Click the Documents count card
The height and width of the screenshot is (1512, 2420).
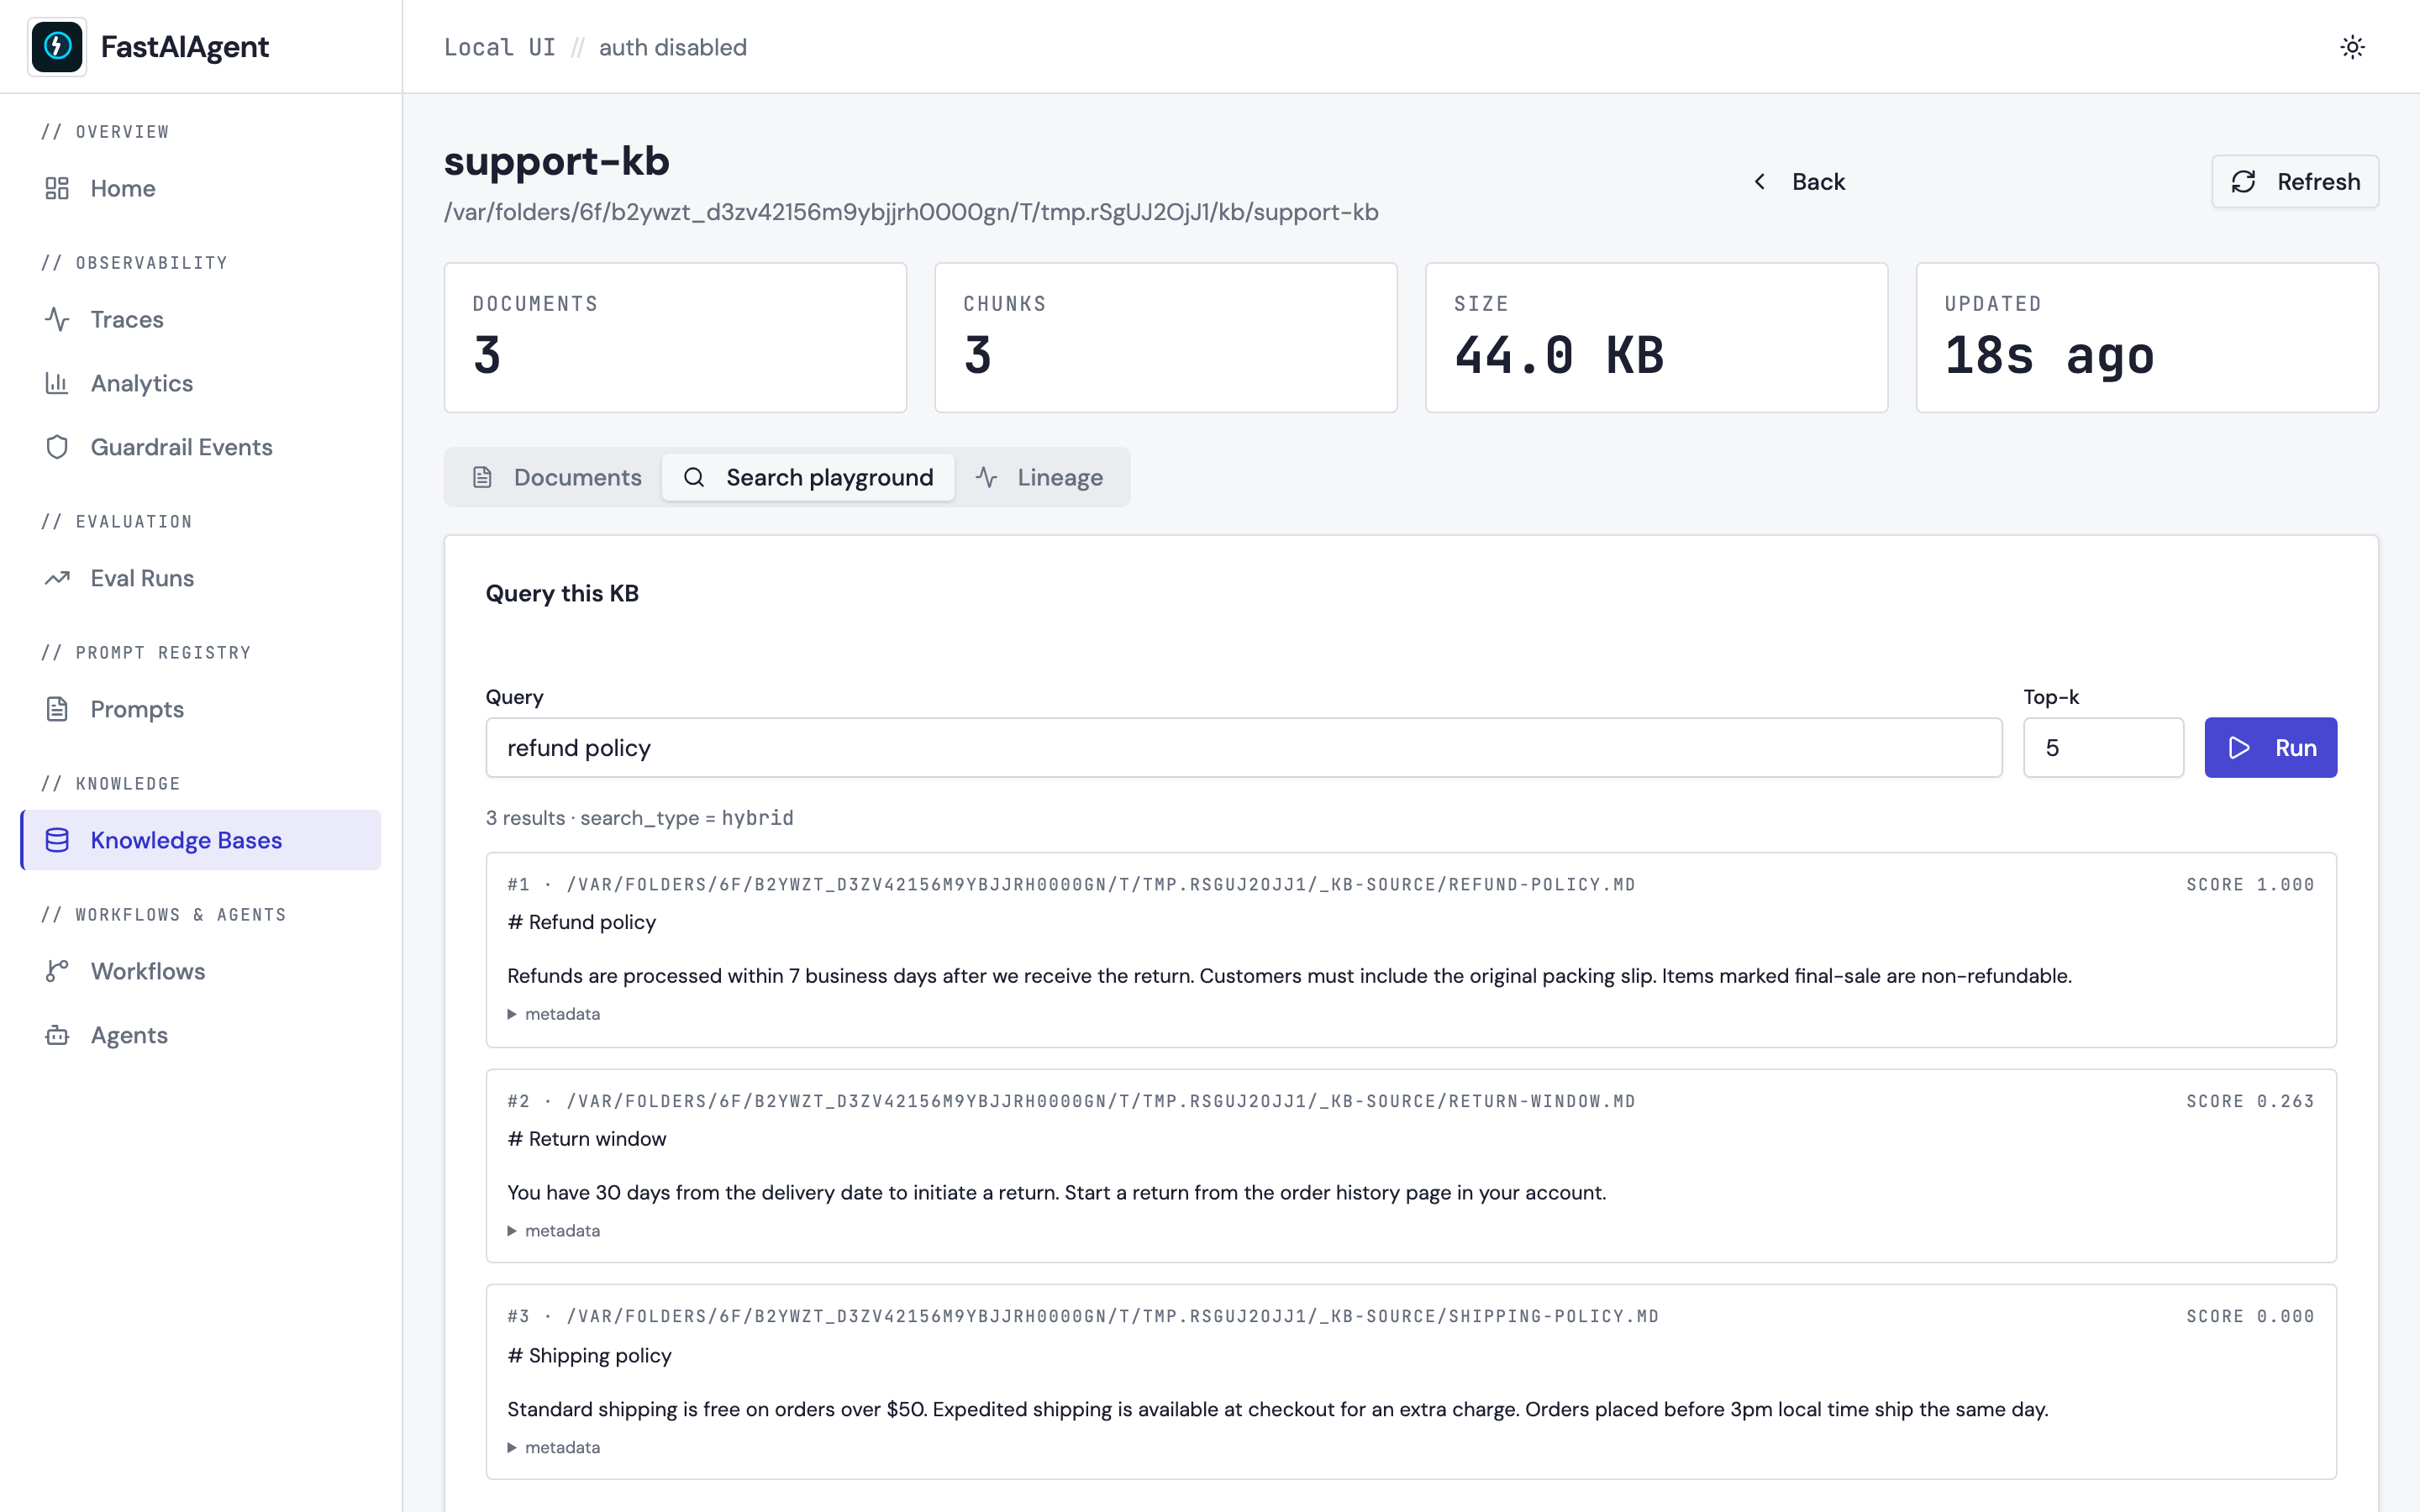pos(675,338)
